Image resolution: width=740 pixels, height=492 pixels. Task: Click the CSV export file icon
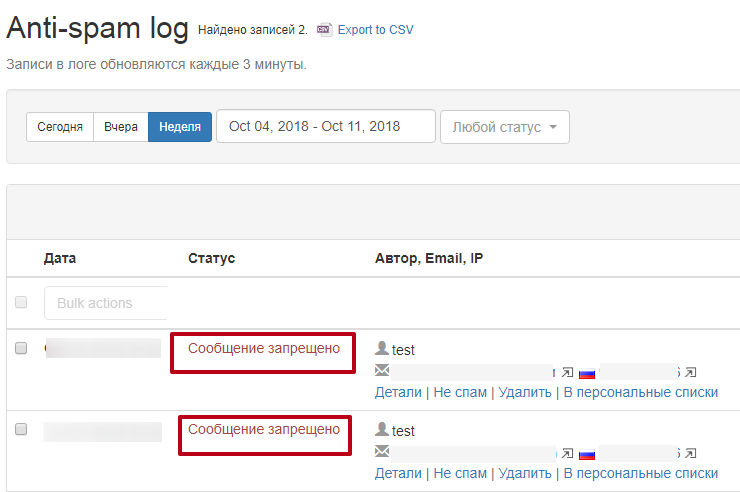[x=324, y=30]
